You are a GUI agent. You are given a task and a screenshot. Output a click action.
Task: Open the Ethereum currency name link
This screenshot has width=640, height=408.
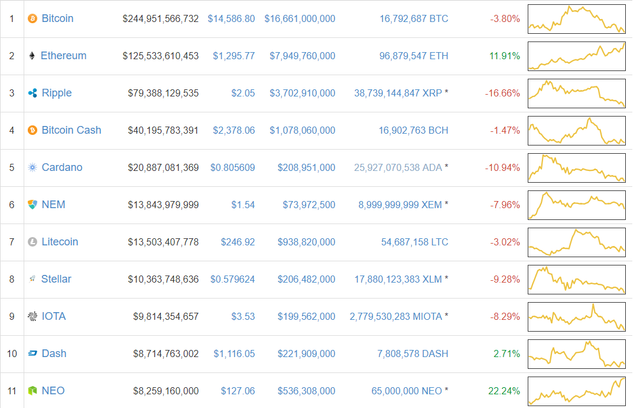coord(63,56)
